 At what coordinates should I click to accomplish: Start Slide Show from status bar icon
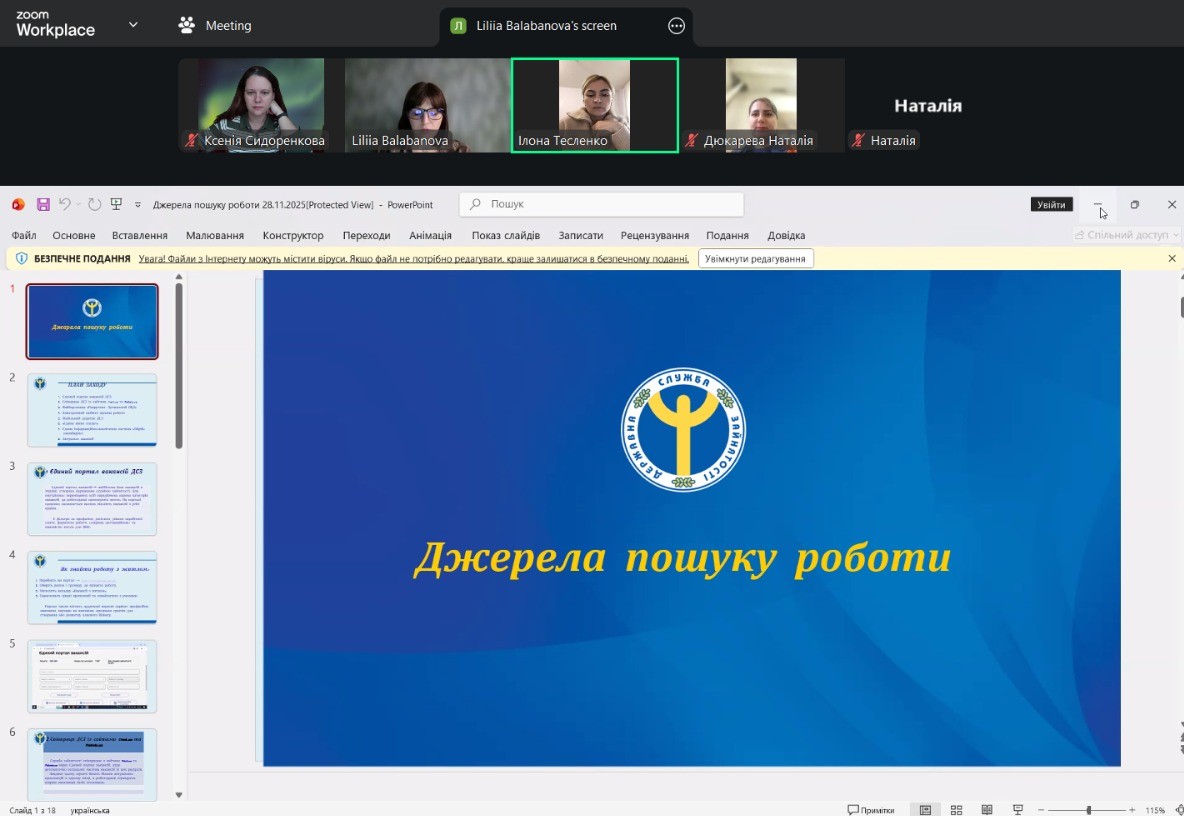pyautogui.click(x=1017, y=810)
